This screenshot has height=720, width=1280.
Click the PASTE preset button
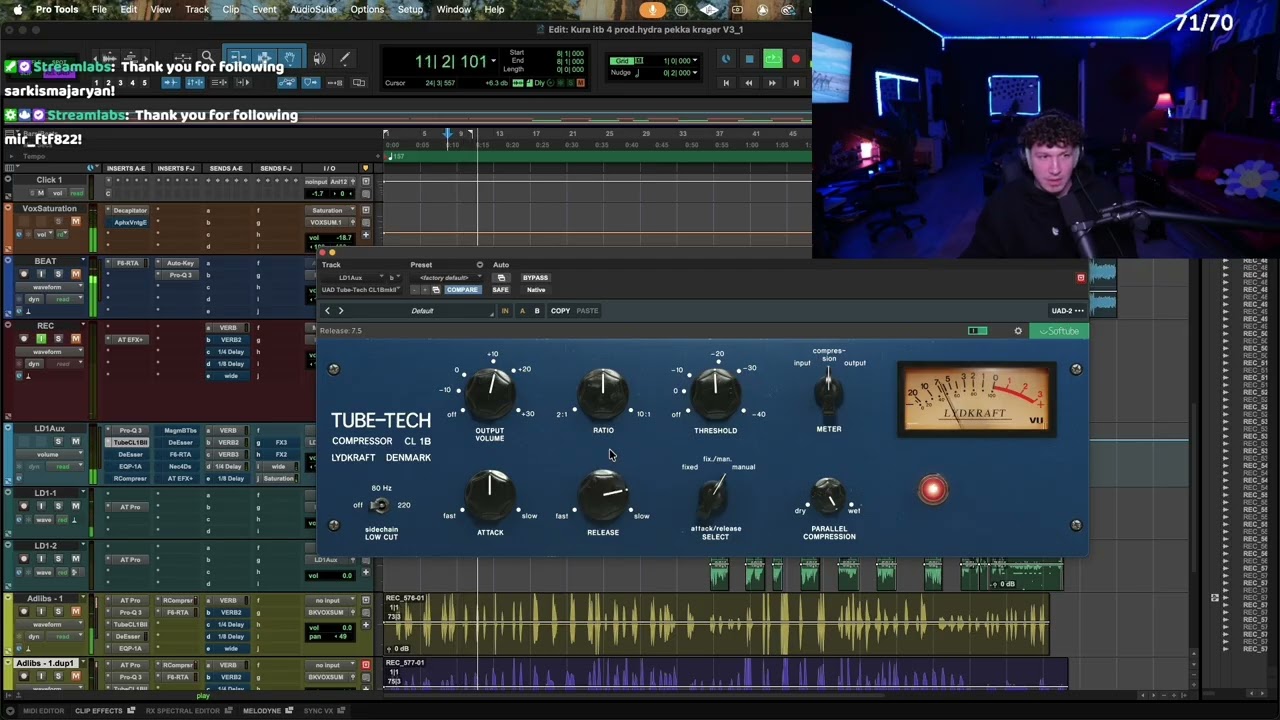pyautogui.click(x=587, y=311)
